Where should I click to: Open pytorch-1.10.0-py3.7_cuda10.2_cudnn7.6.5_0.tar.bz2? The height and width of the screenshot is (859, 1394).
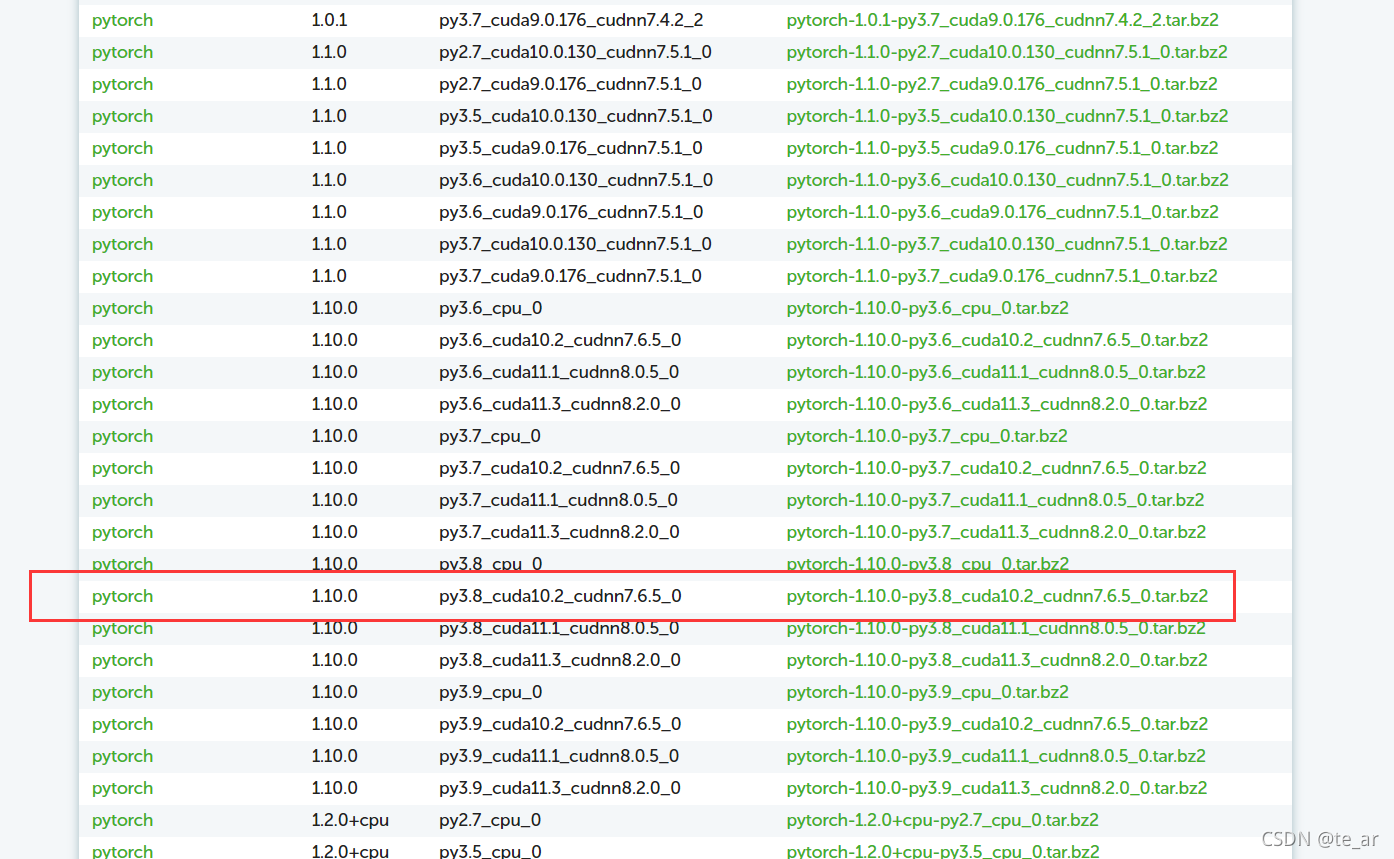[x=997, y=468]
